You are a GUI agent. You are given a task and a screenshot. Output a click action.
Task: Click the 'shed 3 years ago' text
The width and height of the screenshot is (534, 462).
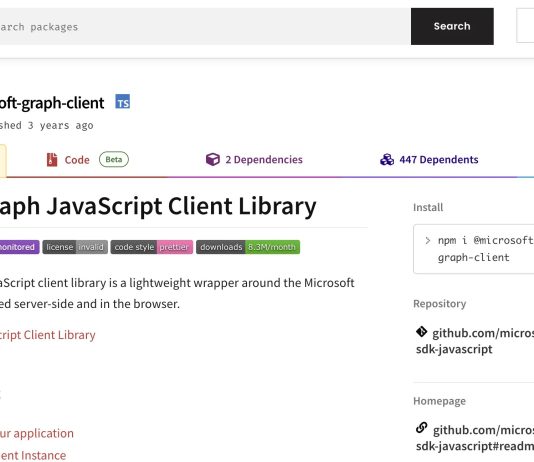click(x=46, y=125)
